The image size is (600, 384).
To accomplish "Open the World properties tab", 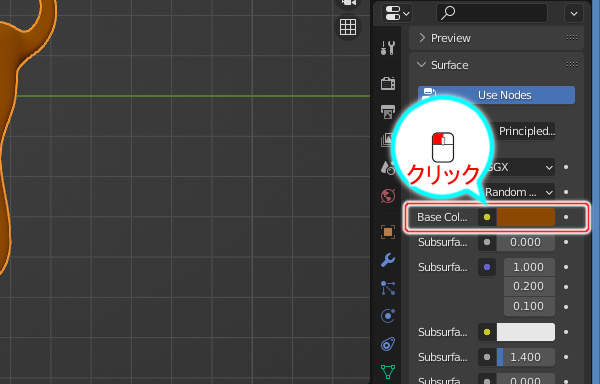I will click(388, 196).
